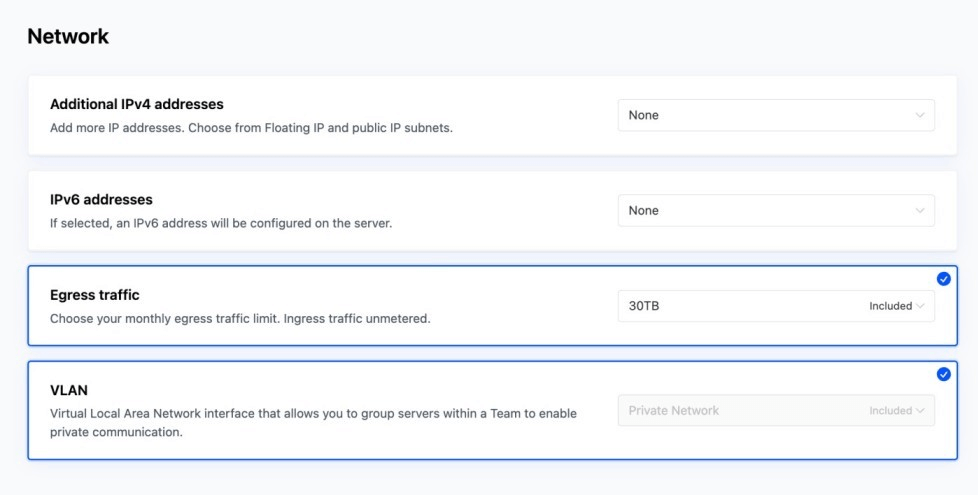Click the blue checkmark on Egress traffic card

pos(944,279)
